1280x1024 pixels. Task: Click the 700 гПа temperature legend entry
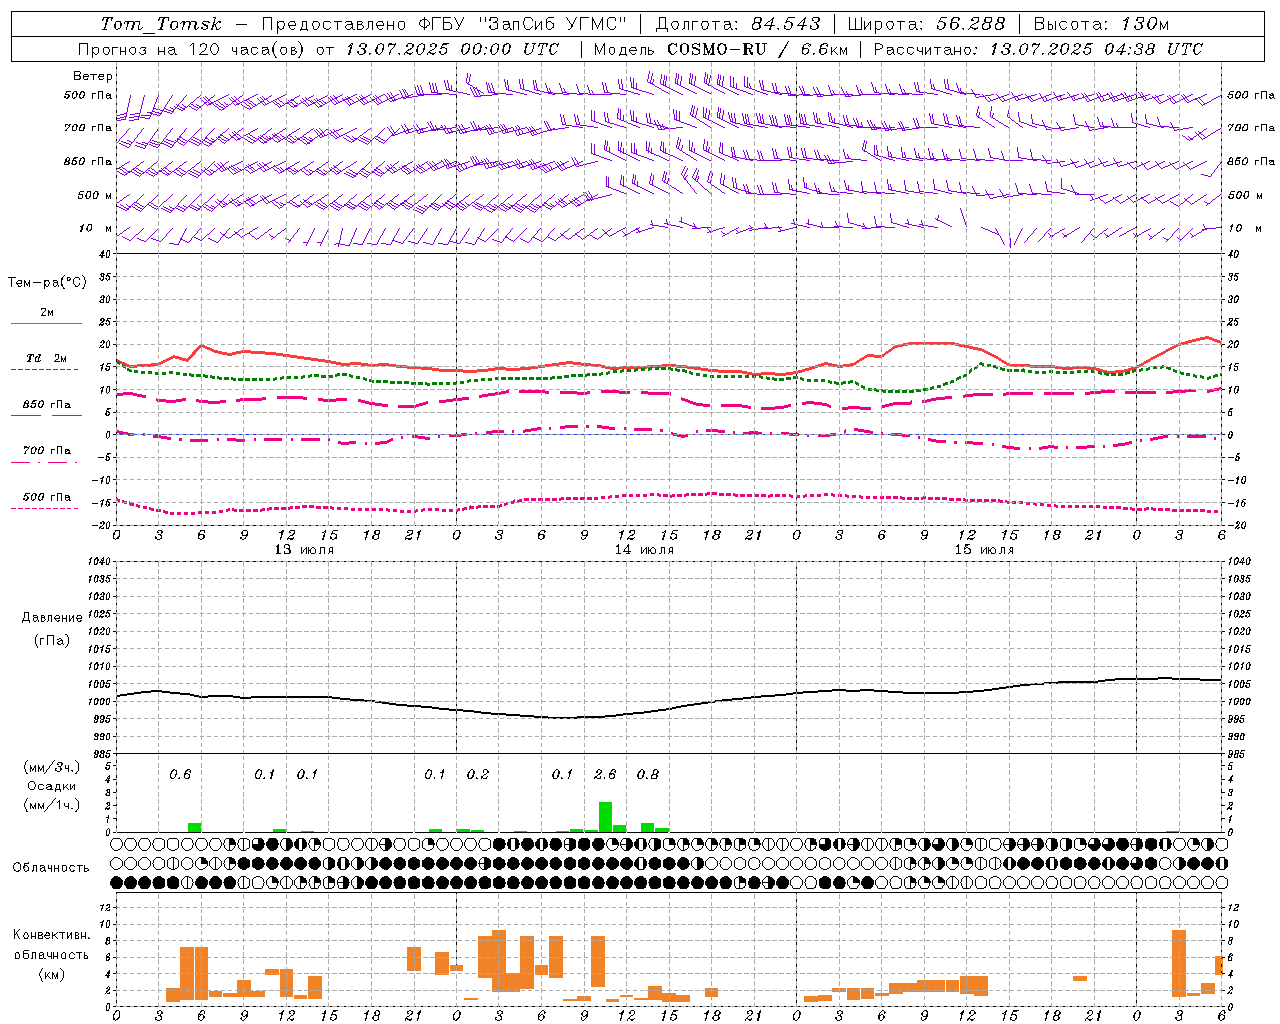46,455
